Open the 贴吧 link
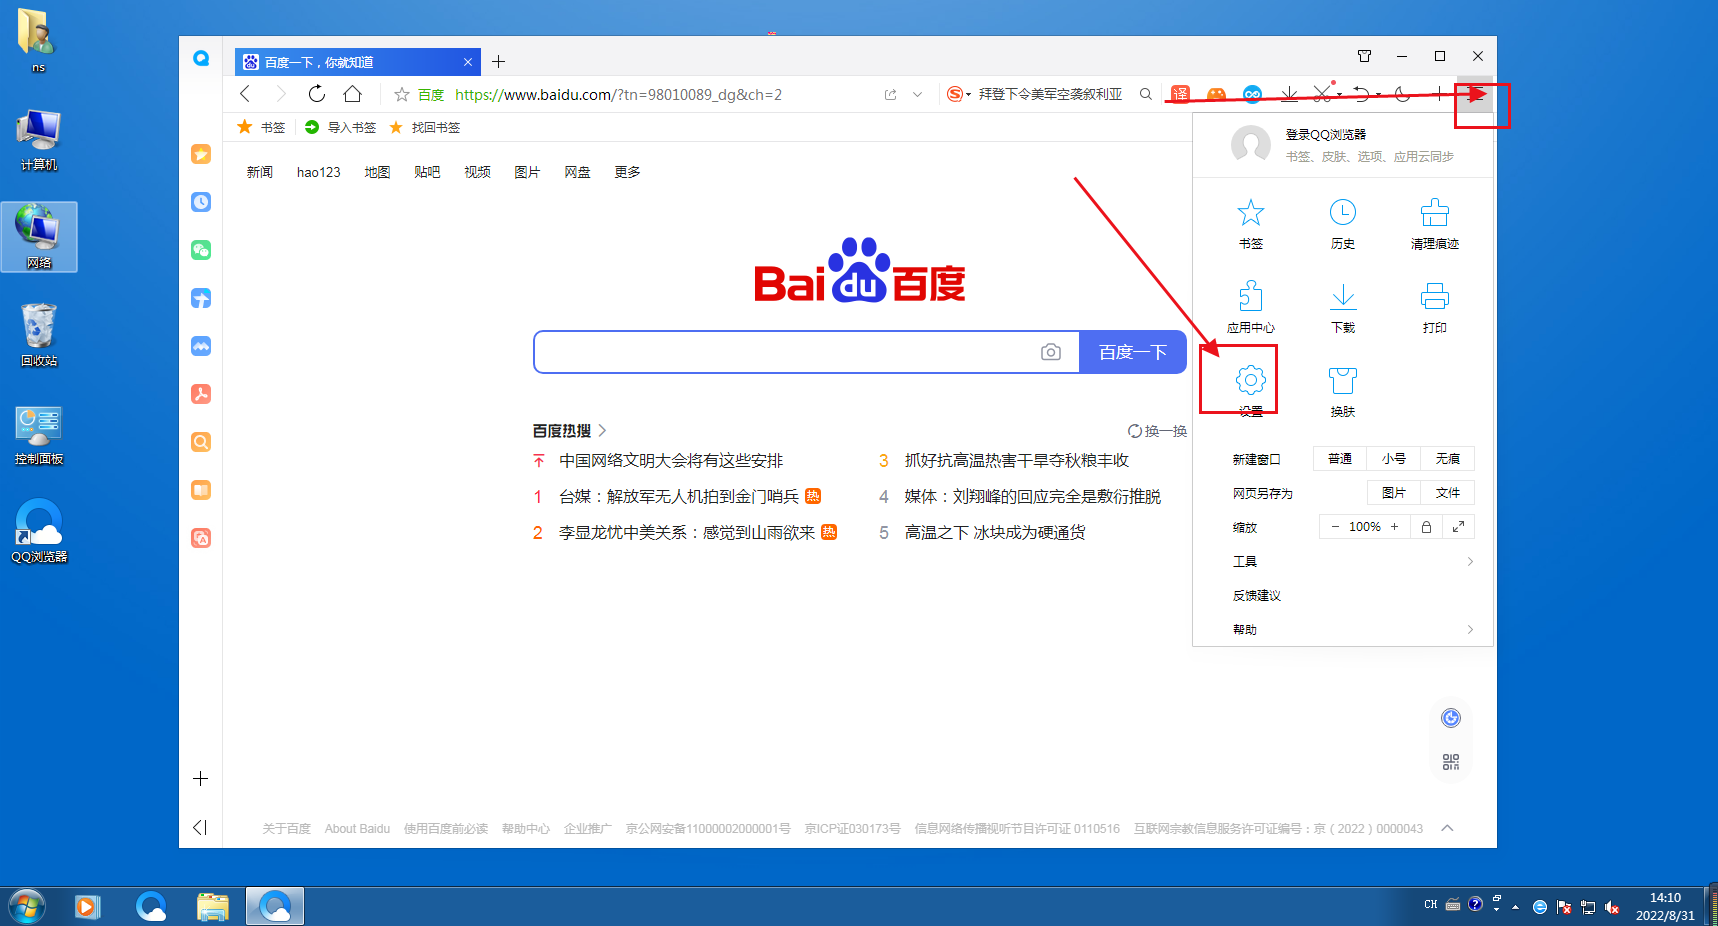Image resolution: width=1718 pixels, height=926 pixels. pyautogui.click(x=427, y=172)
